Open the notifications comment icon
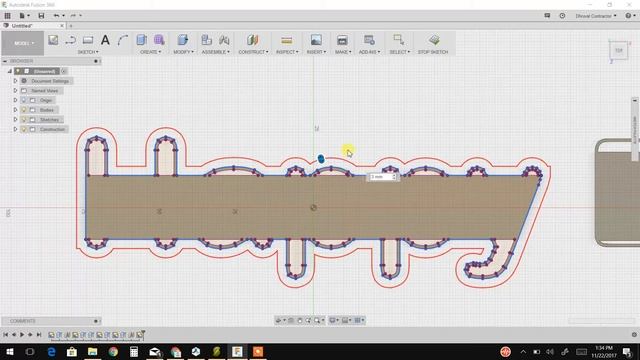640x360 pixels. tap(547, 16)
